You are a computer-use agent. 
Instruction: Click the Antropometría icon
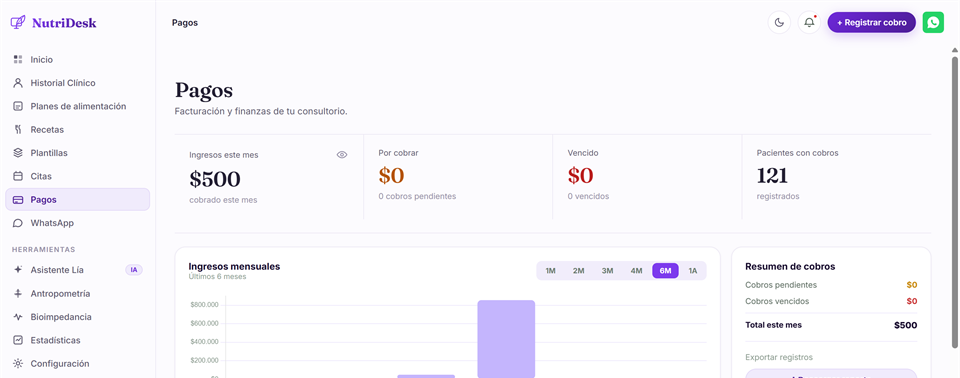18,293
